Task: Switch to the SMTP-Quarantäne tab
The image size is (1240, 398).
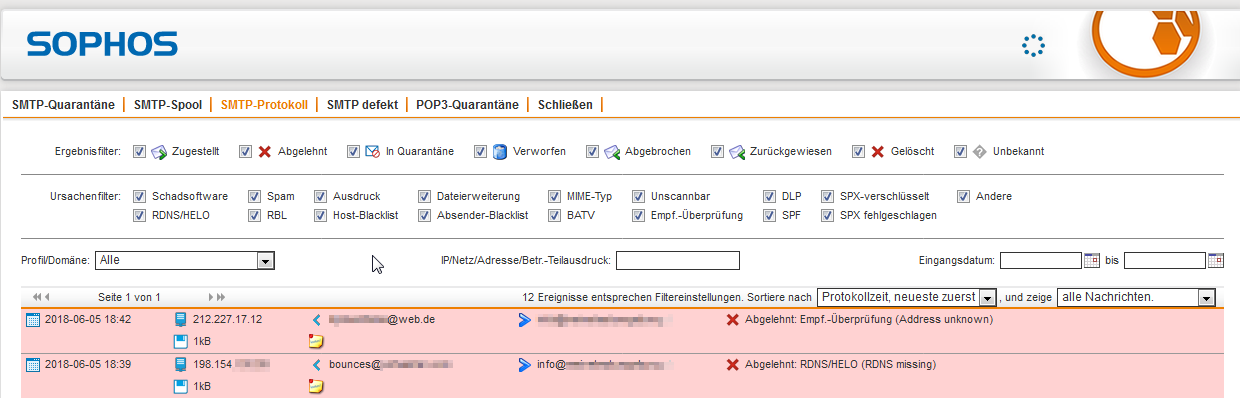Action: 62,104
